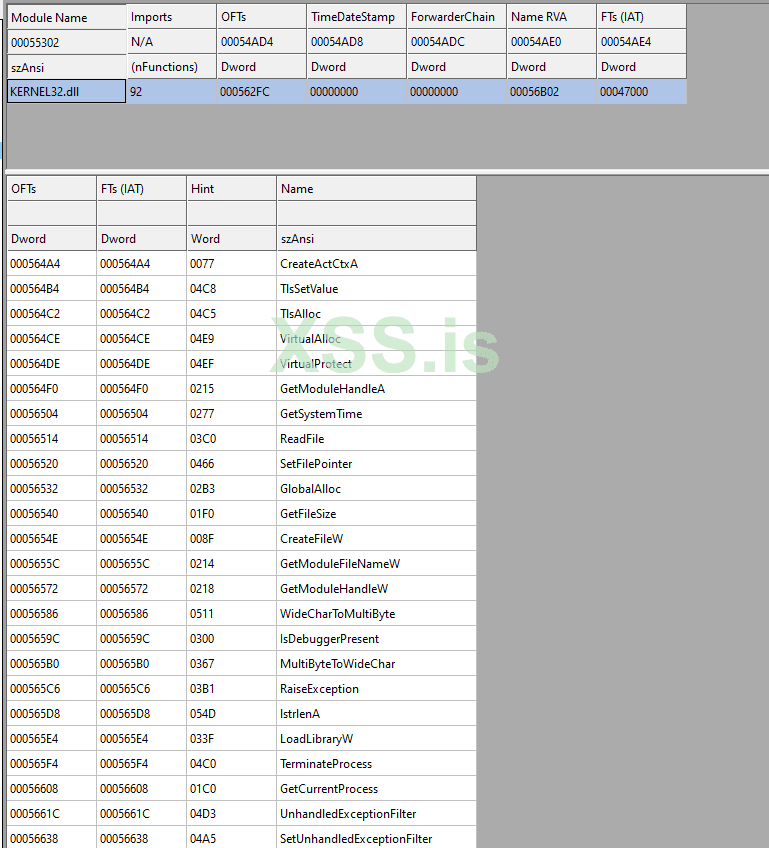
Task: Click the Name RVA column header
Action: pos(552,17)
